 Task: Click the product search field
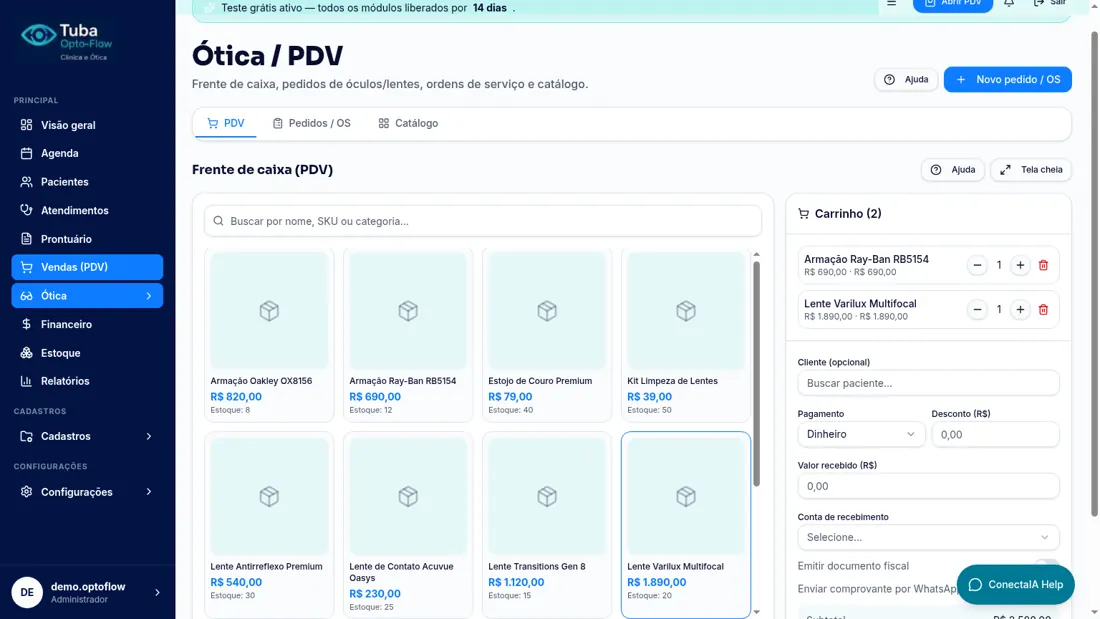(483, 221)
